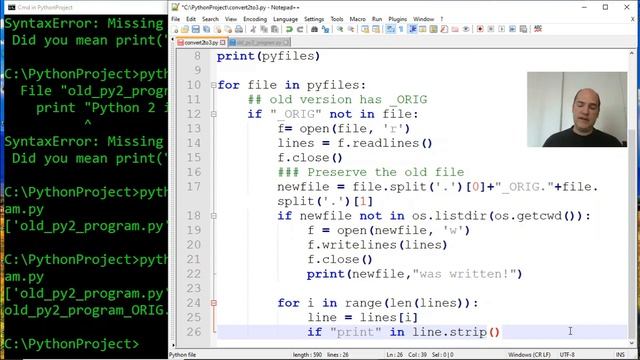640x360 pixels.
Task: Click the Open file toolbar icon
Action: point(185,29)
